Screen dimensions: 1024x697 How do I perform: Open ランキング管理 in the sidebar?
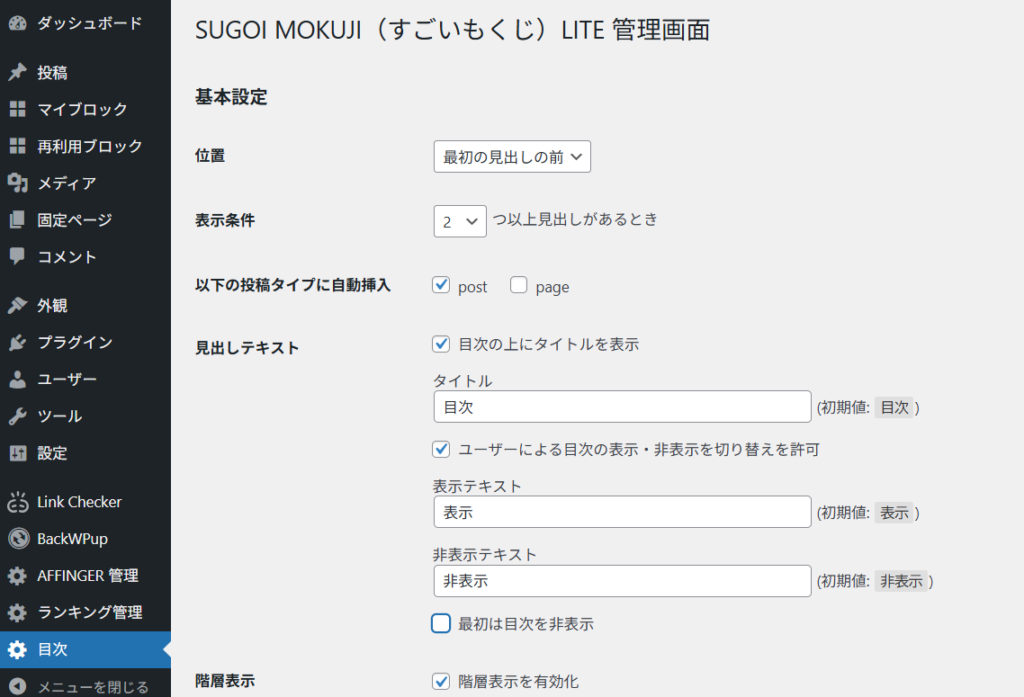89,612
